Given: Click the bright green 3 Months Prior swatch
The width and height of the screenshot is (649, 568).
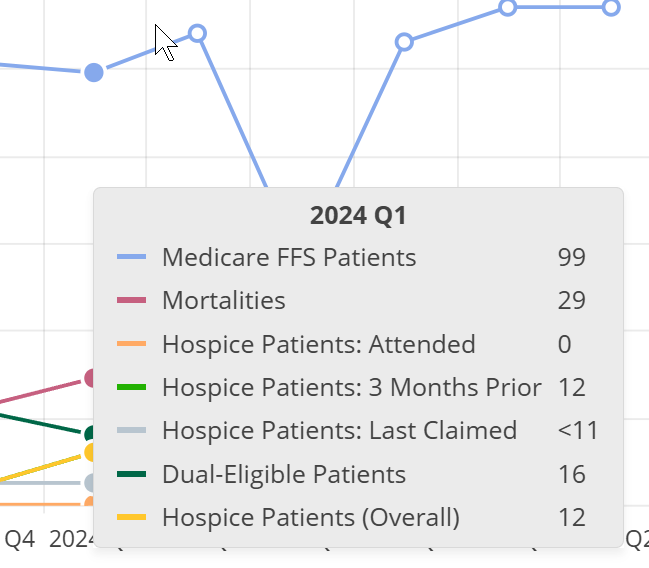Looking at the screenshot, I should tap(131, 387).
